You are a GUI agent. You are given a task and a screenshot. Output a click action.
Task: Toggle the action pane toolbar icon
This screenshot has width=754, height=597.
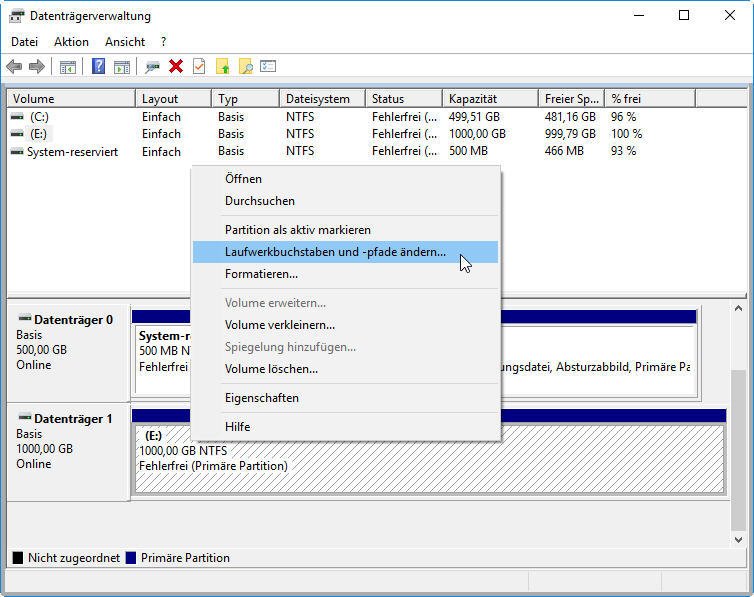point(122,66)
